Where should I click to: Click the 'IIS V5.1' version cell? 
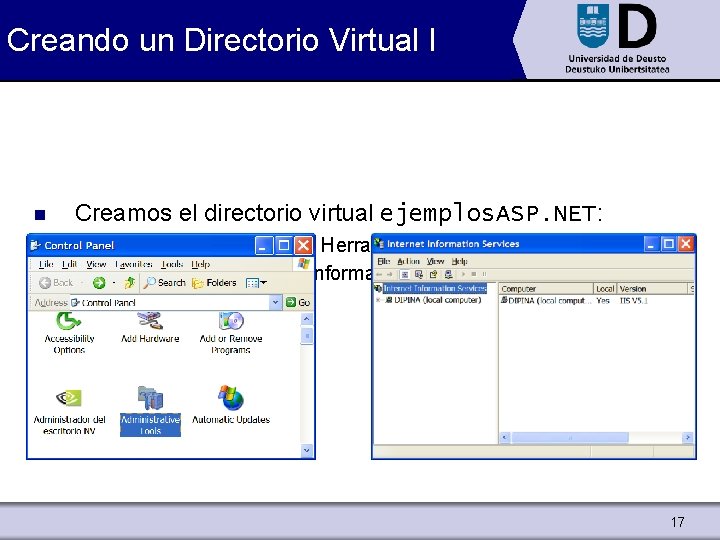click(634, 301)
